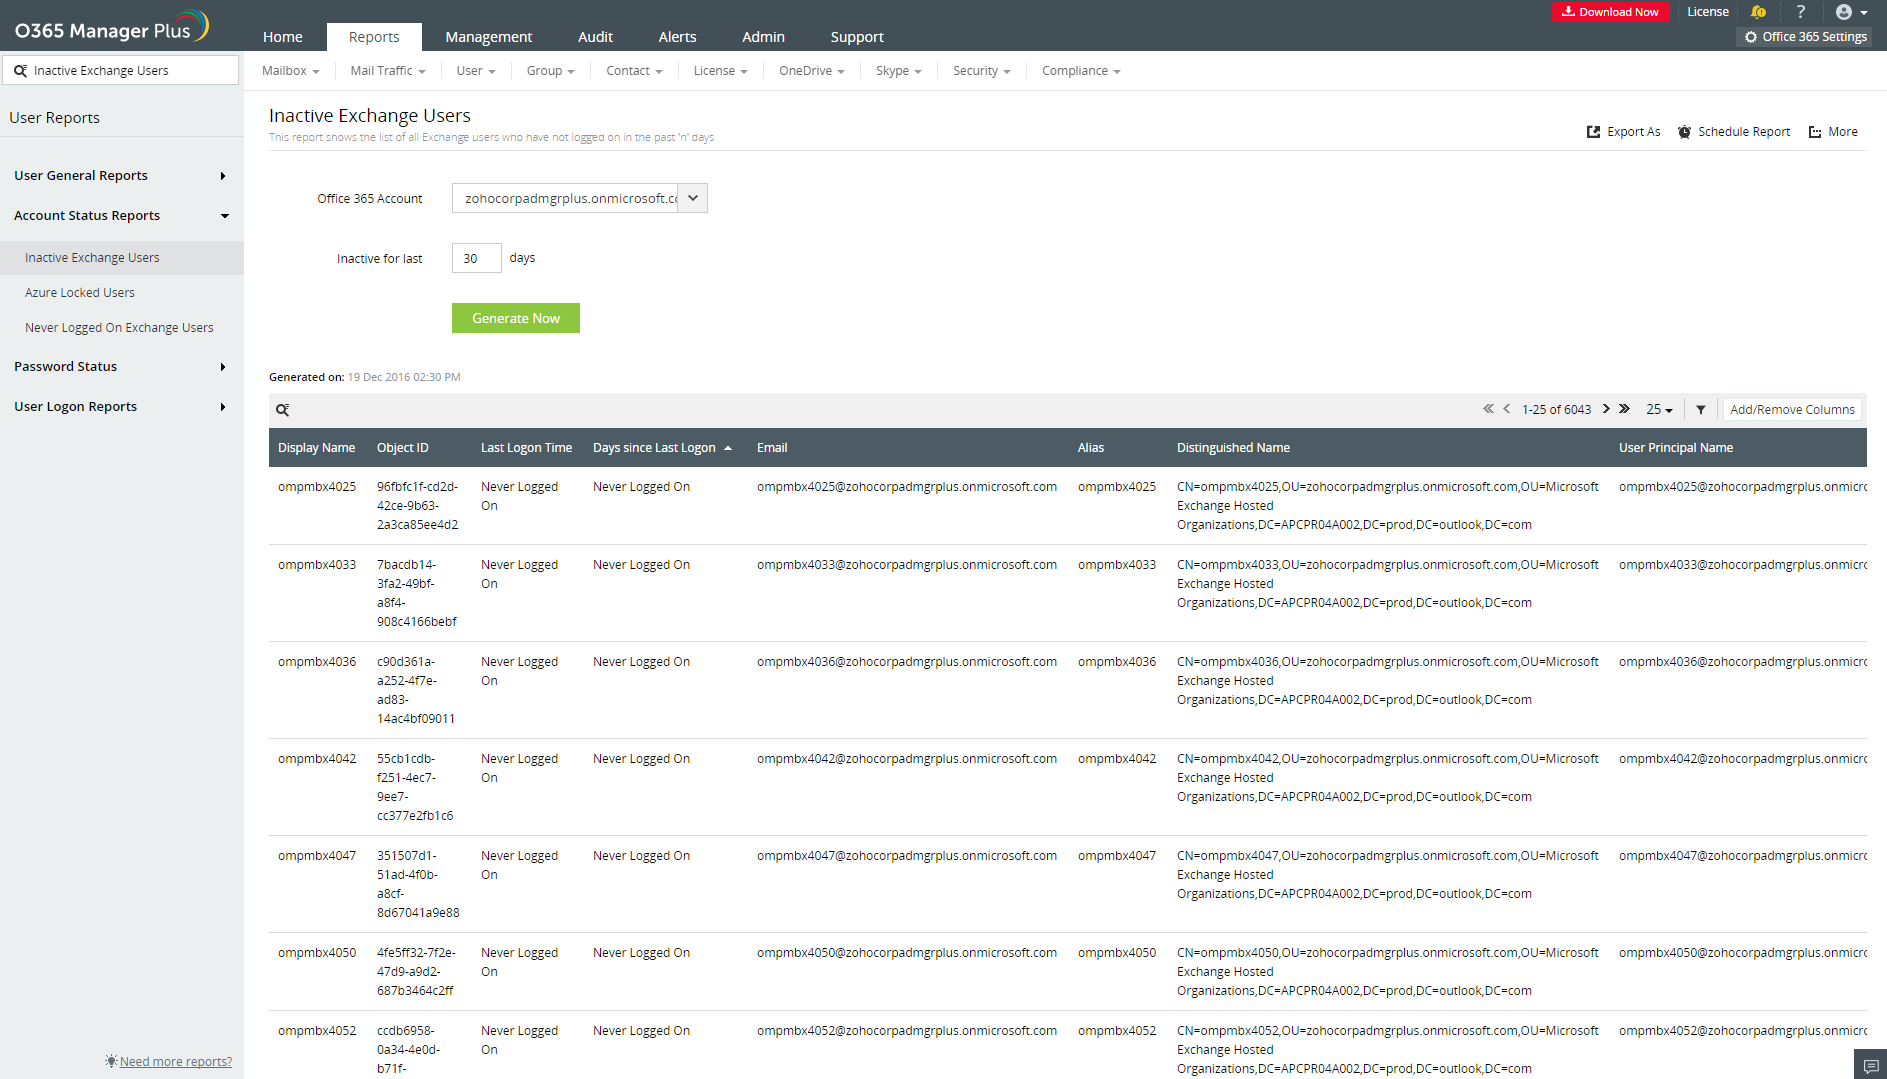
Task: Click the O365 Manager Plus logo
Action: [112, 27]
